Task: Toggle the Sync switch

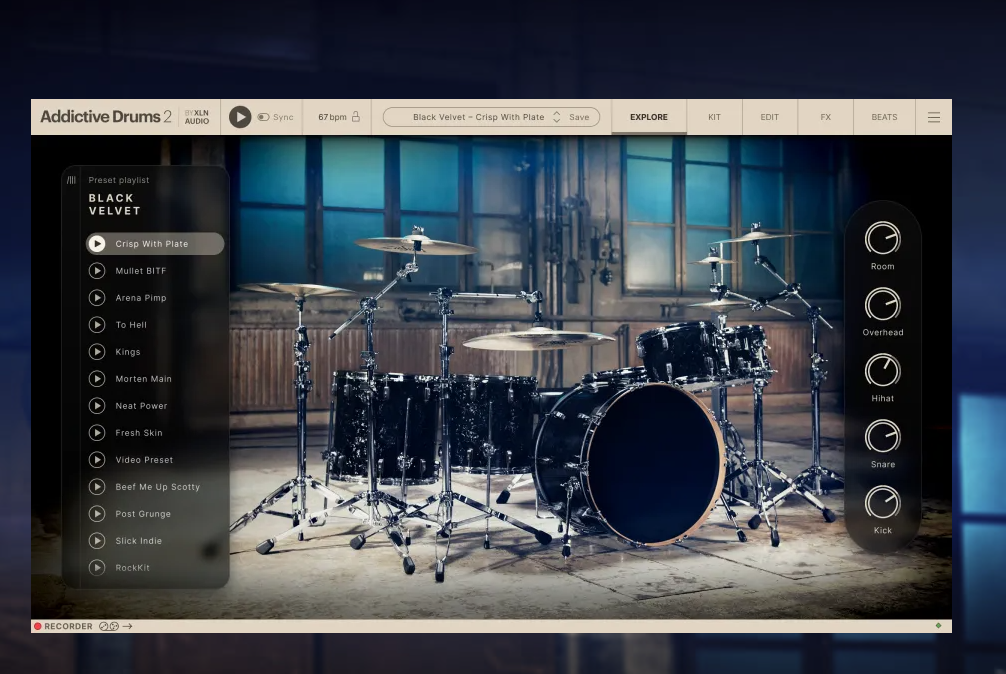Action: [x=264, y=117]
